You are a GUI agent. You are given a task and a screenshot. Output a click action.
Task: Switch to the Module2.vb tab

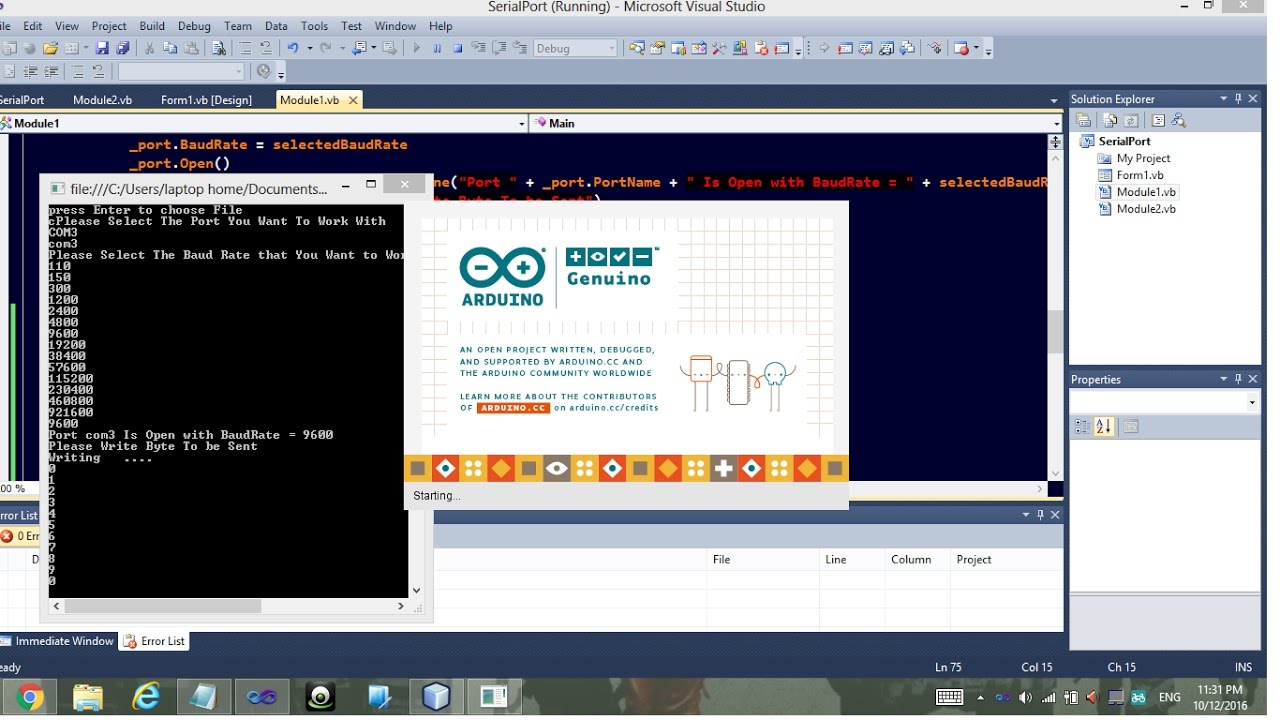[x=102, y=100]
